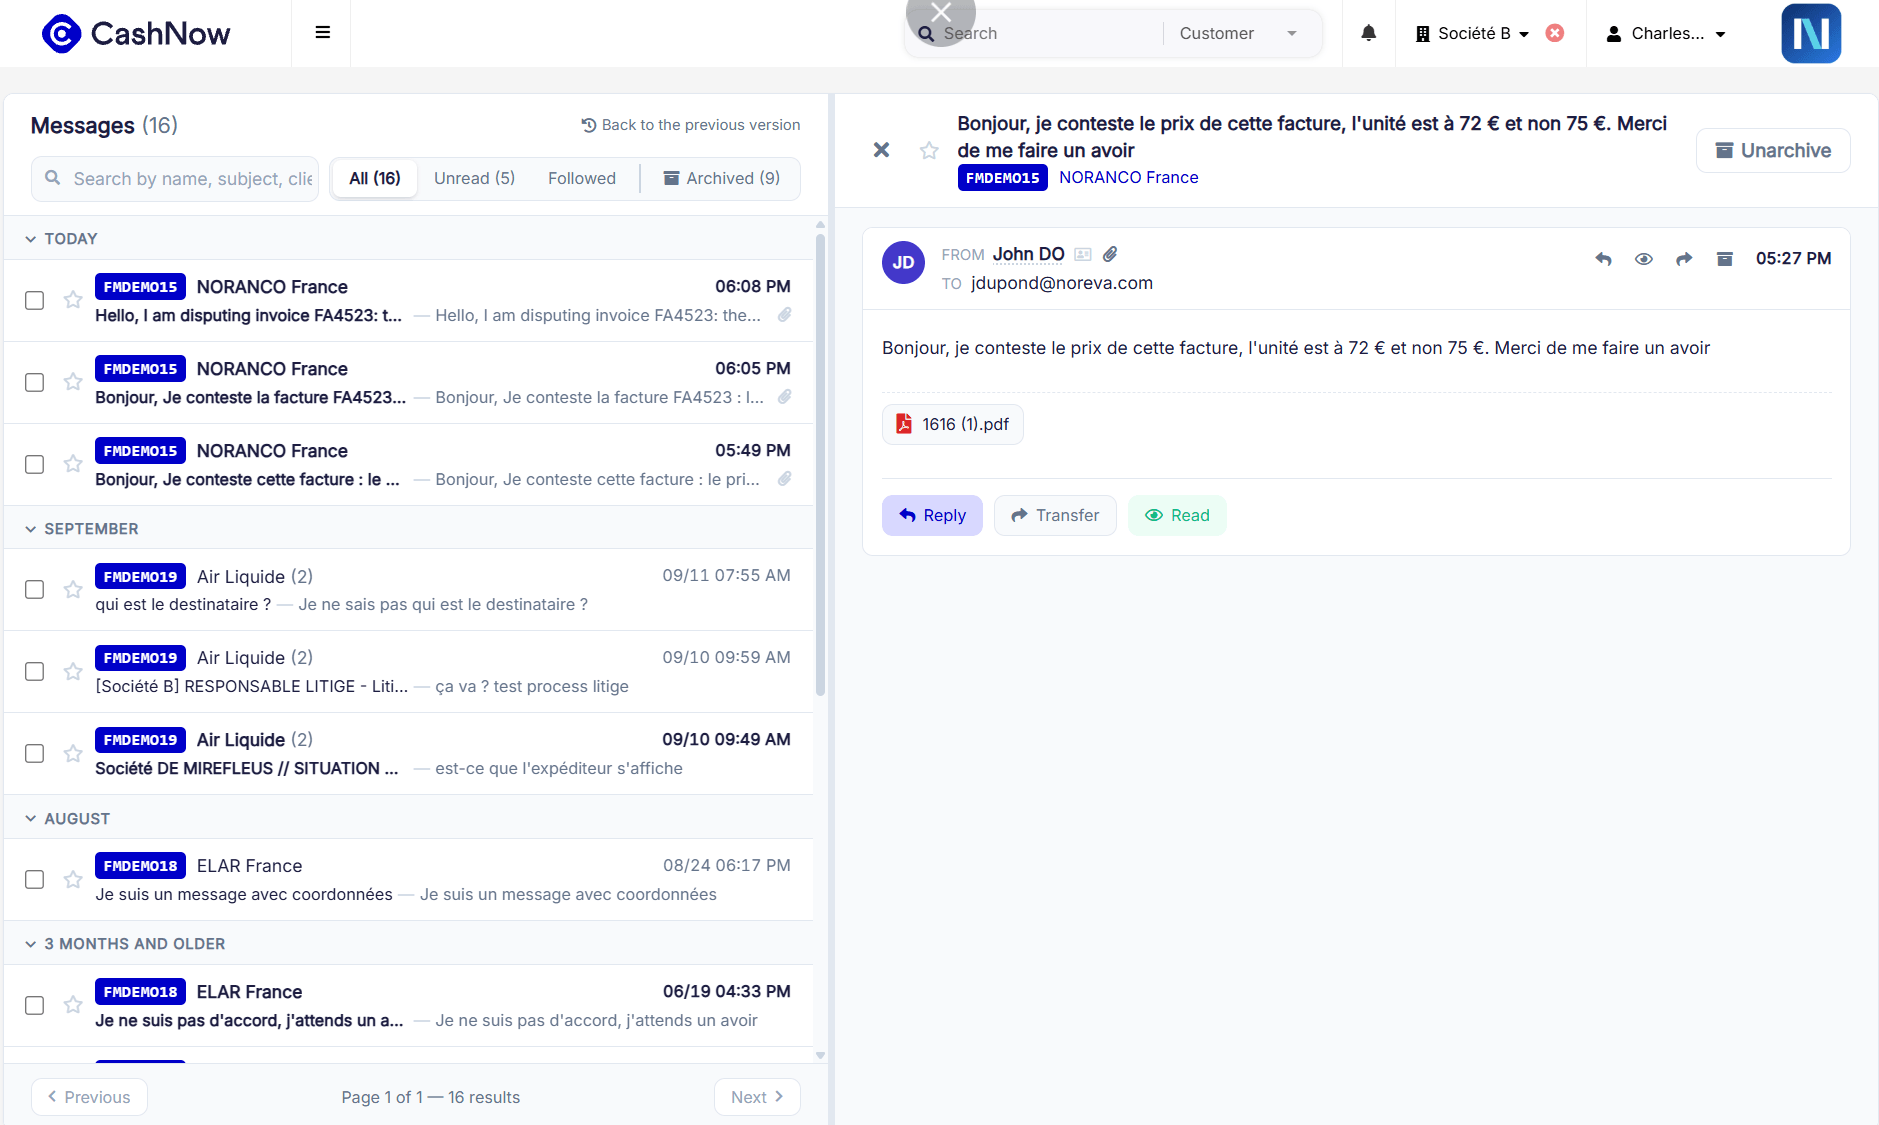Click the archive box icon beside 05:27 PM
Viewport: 1879px width, 1125px height.
pyautogui.click(x=1724, y=259)
